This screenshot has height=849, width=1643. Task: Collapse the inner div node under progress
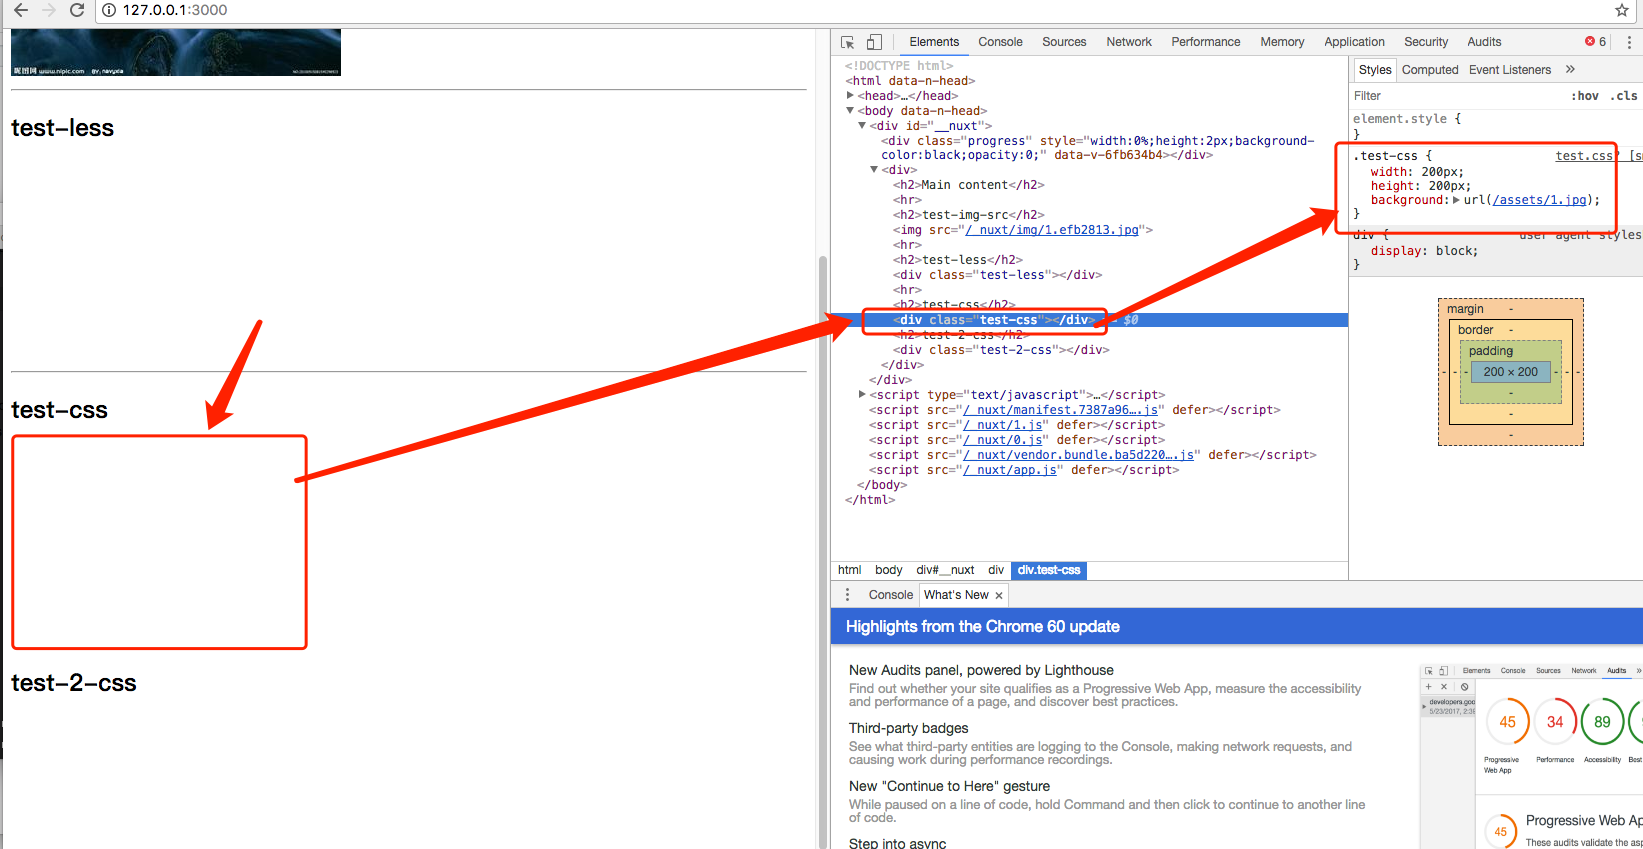[x=874, y=170]
